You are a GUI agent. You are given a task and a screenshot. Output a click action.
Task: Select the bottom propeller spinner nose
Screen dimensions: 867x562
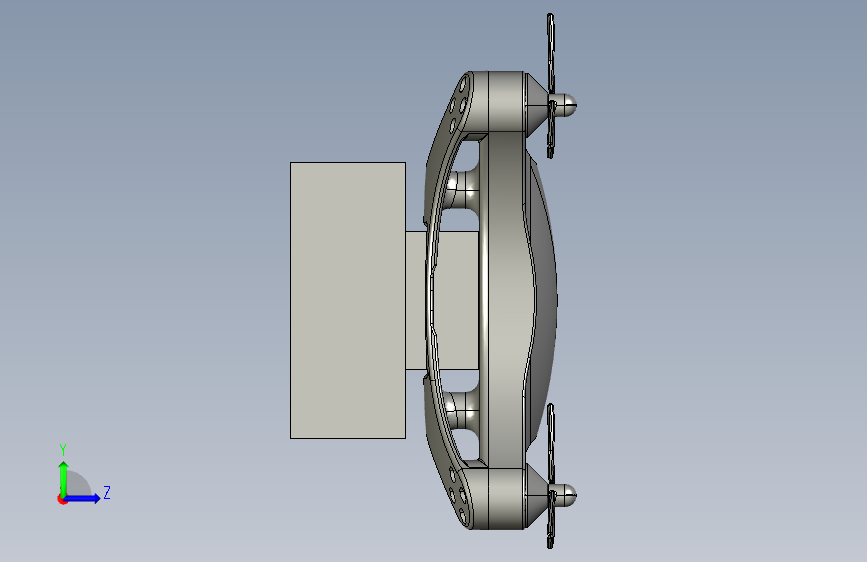click(566, 495)
